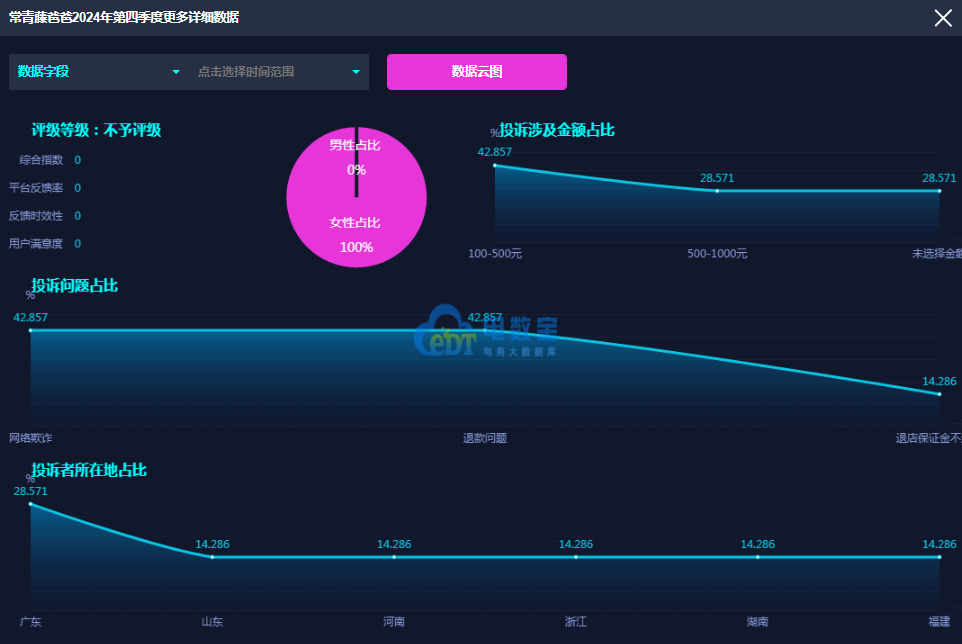The width and height of the screenshot is (962, 644).
Task: Click the 数据云图 button
Action: (476, 72)
